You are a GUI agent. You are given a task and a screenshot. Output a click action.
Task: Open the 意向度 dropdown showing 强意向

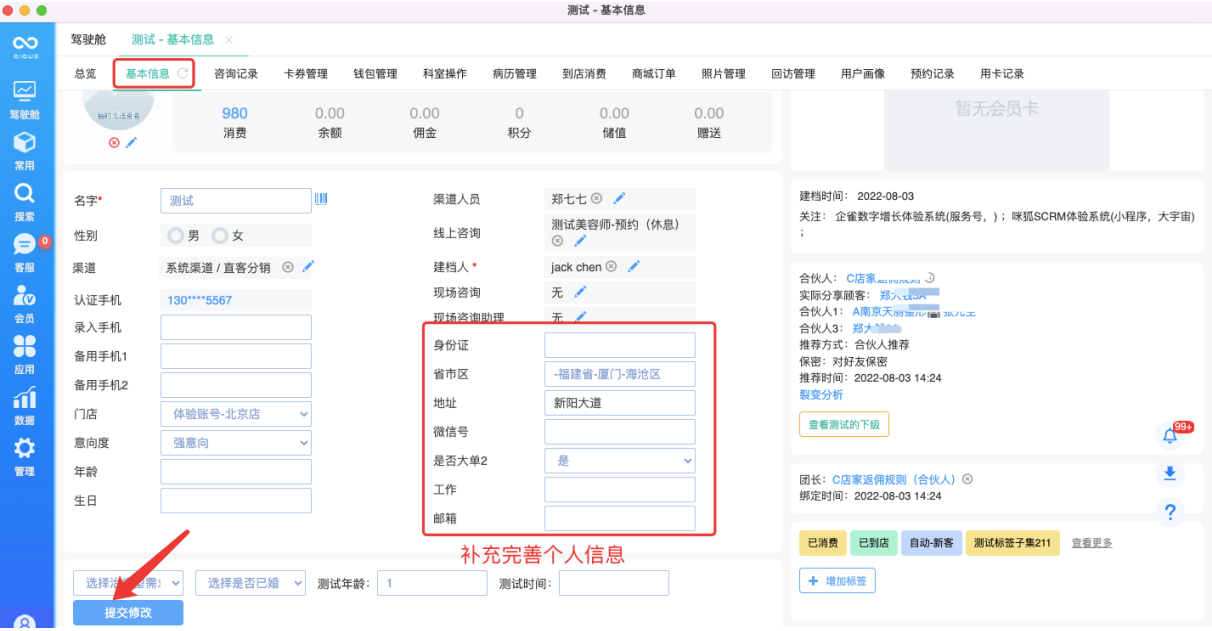(235, 442)
